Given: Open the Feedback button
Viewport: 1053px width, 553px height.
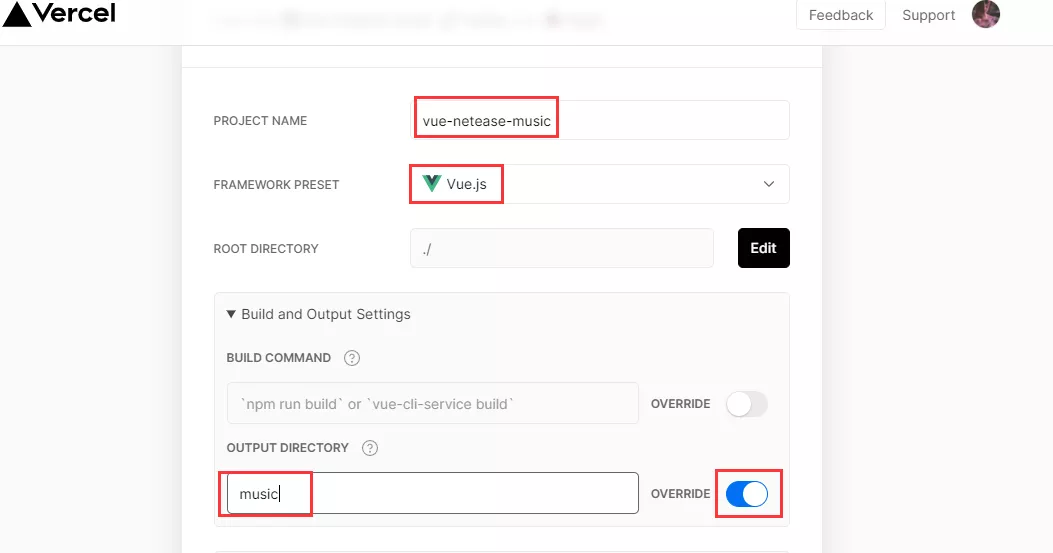Looking at the screenshot, I should tap(840, 15).
